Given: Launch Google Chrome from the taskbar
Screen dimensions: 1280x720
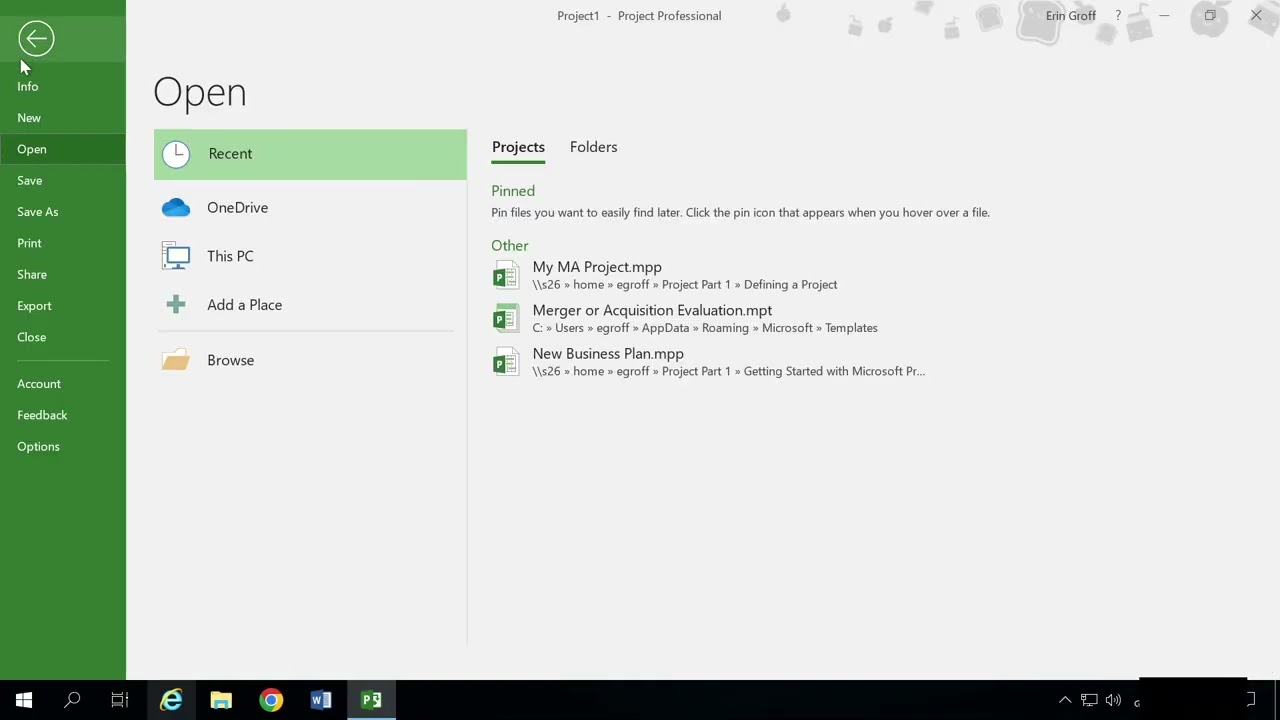Looking at the screenshot, I should [271, 700].
